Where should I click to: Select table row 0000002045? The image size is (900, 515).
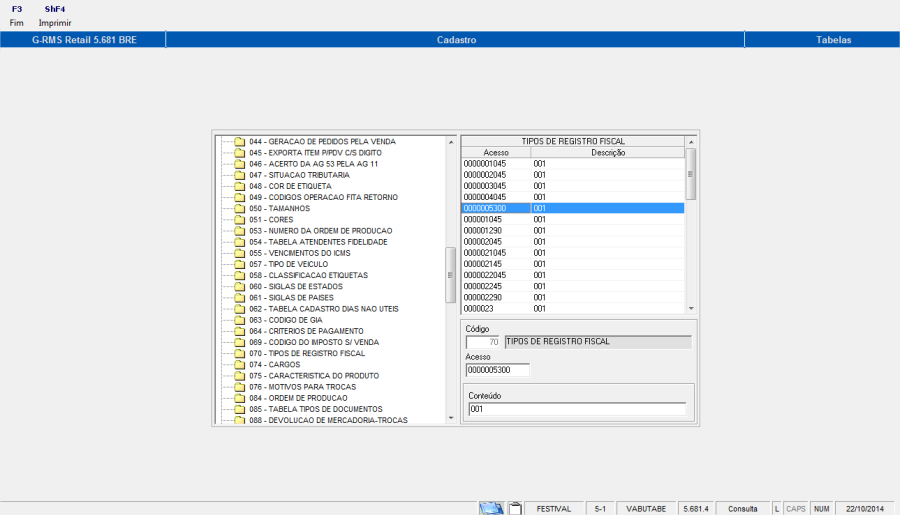(x=573, y=175)
